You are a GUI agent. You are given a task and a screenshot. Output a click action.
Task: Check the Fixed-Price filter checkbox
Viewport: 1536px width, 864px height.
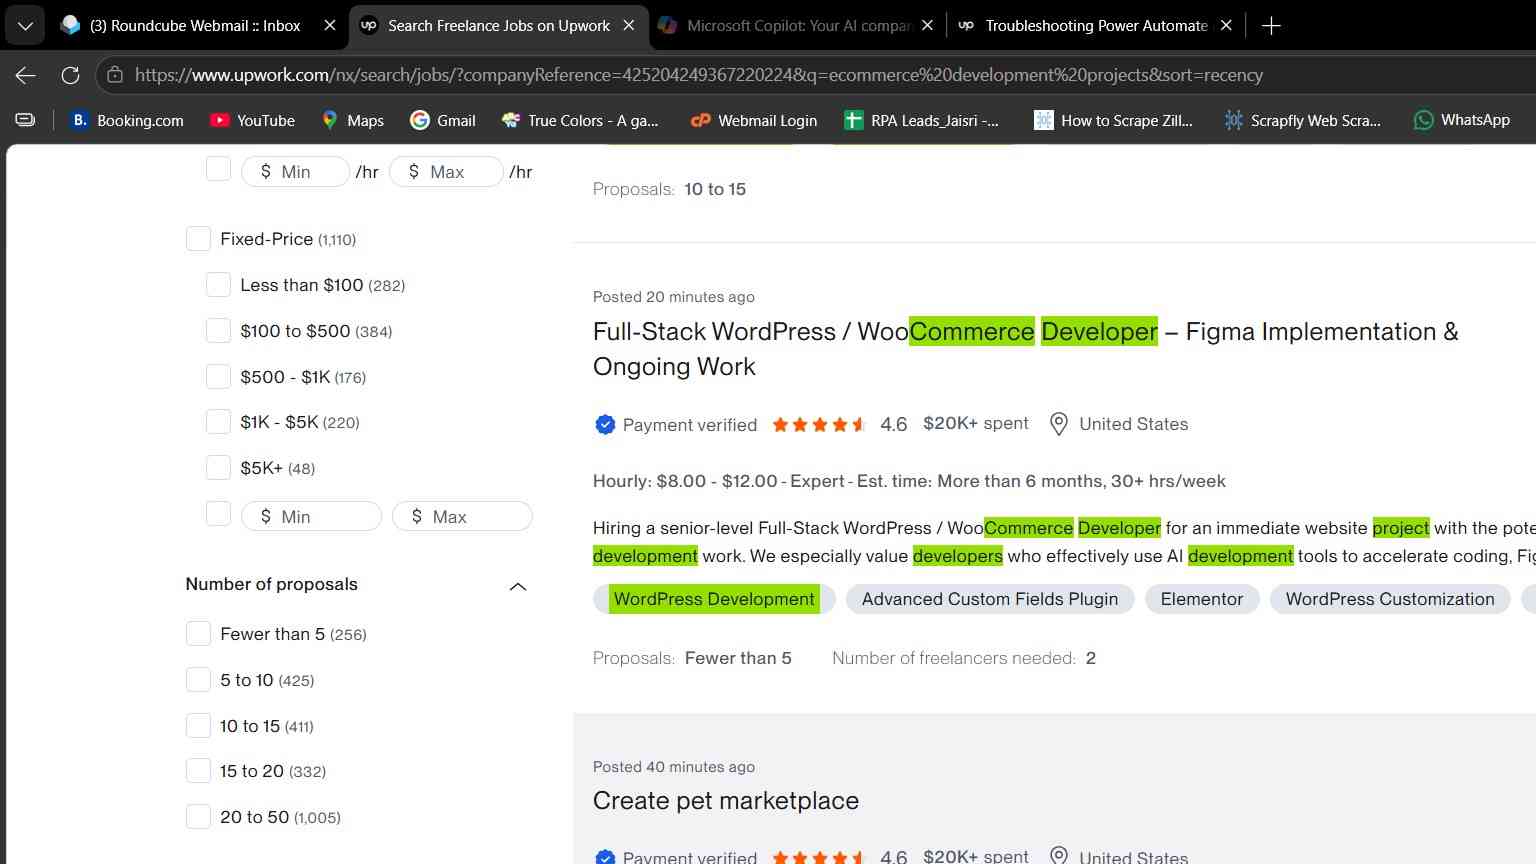coord(198,239)
